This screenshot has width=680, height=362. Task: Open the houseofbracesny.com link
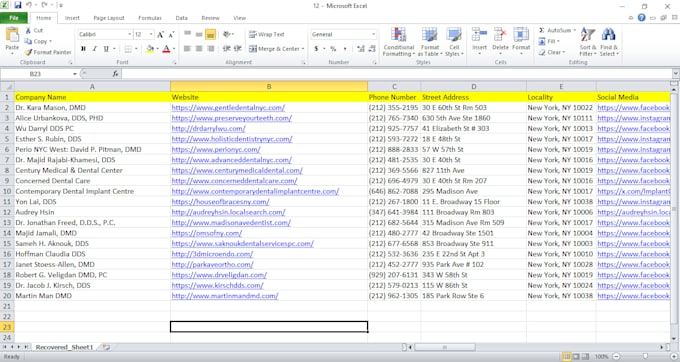coord(220,202)
